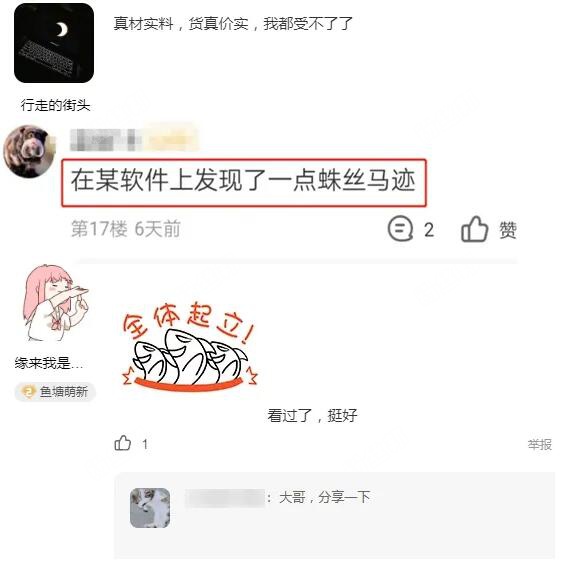Tap the large thumbs-up icon beside 赞
The width and height of the screenshot is (564, 566).
click(474, 229)
